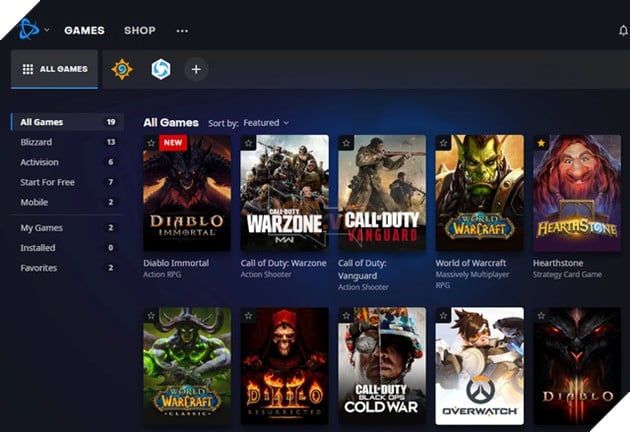Screen dimensions: 630x432
Task: Favorite Overwatch with its star
Action: [443, 316]
